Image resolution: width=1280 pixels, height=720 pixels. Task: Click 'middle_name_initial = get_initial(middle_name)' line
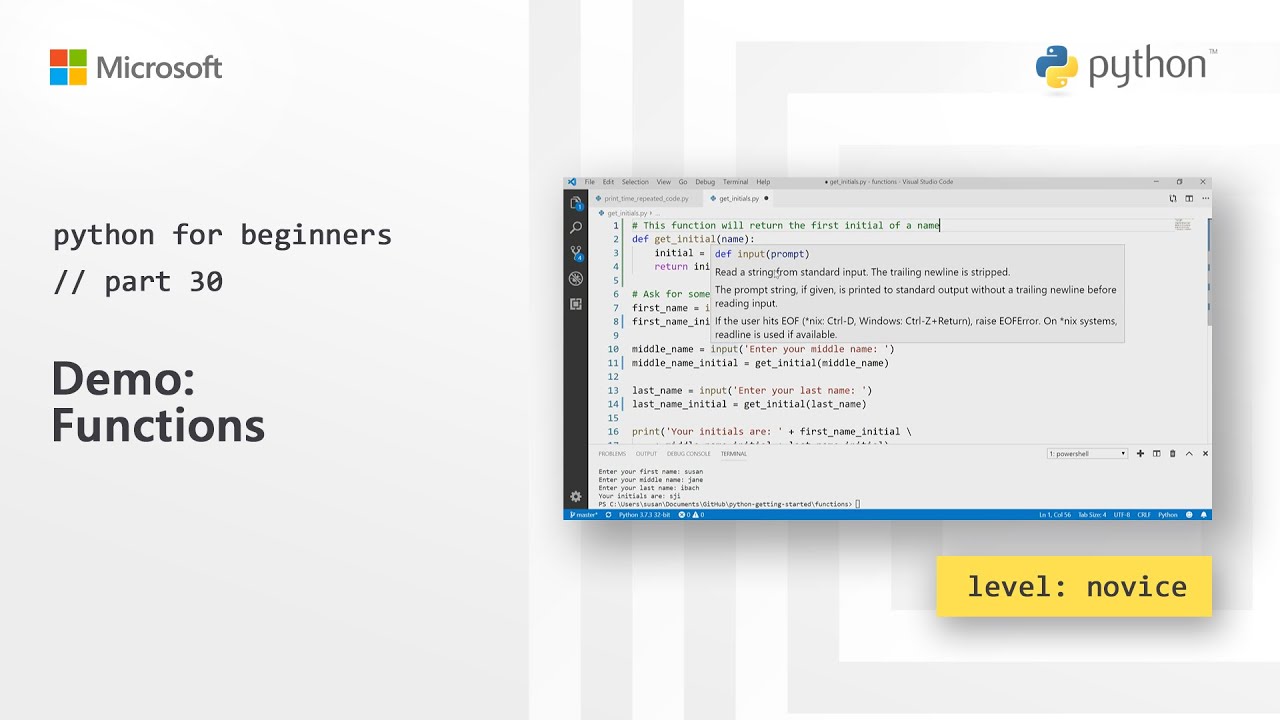(x=760, y=363)
